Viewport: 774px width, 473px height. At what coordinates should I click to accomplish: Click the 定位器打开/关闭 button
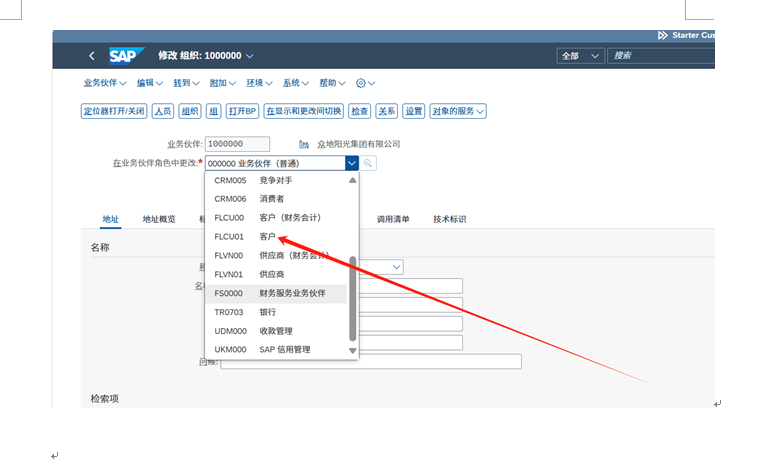[x=113, y=111]
